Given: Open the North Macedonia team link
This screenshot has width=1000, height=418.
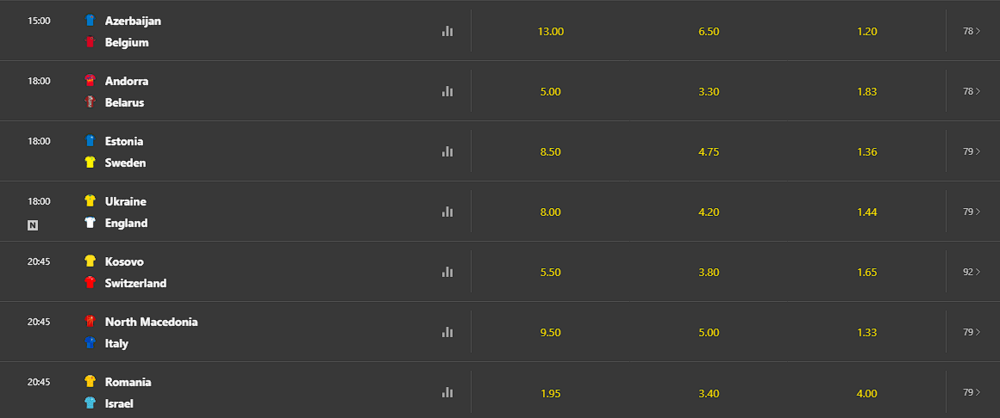Looking at the screenshot, I should 151,322.
